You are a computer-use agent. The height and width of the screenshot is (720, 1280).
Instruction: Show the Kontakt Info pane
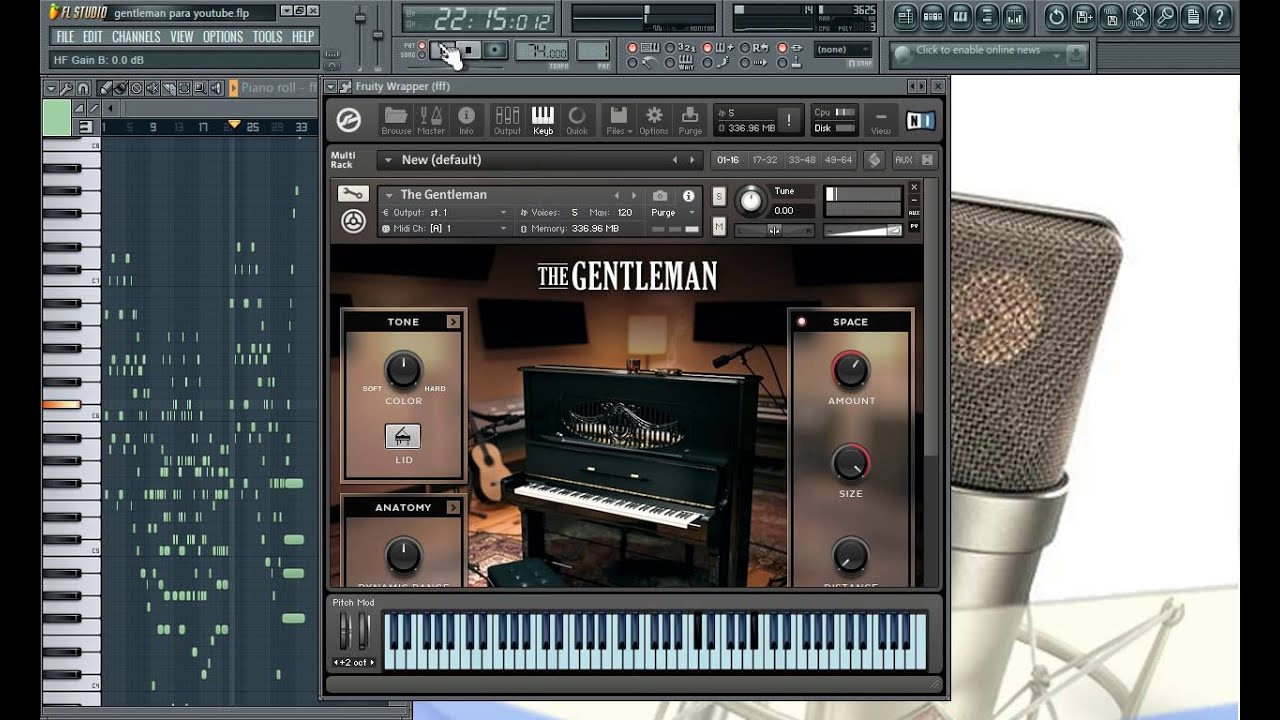pos(466,120)
